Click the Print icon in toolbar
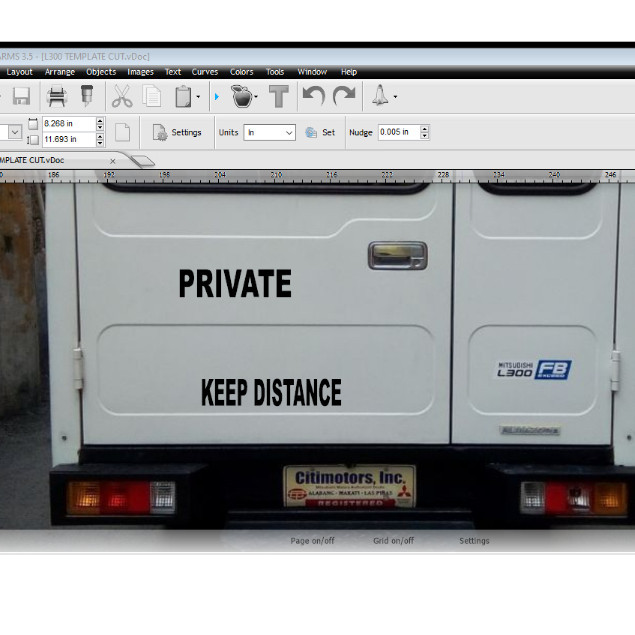 (x=57, y=97)
